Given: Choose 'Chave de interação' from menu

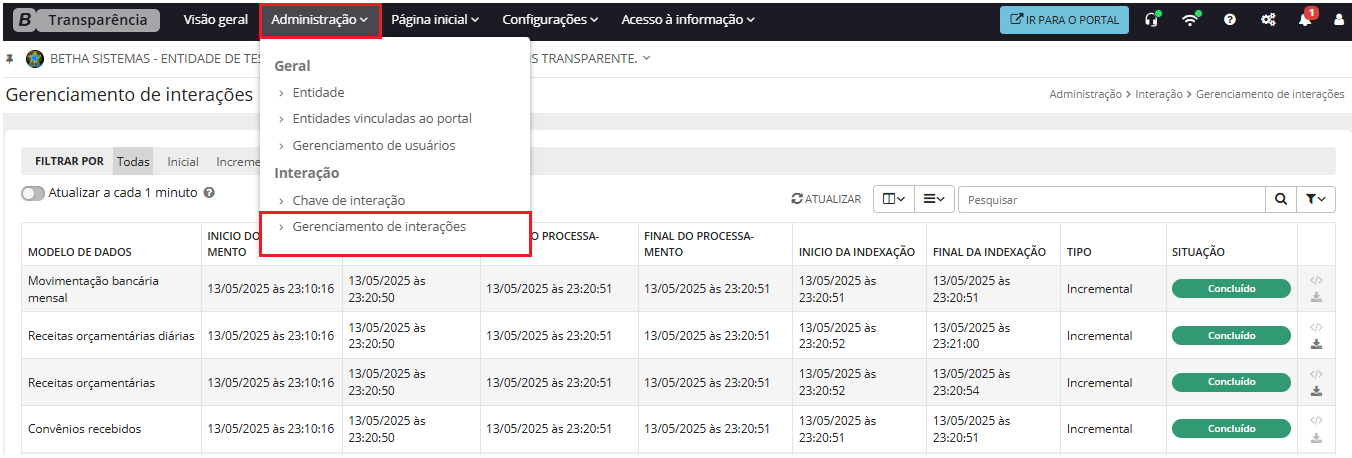Looking at the screenshot, I should (x=348, y=200).
